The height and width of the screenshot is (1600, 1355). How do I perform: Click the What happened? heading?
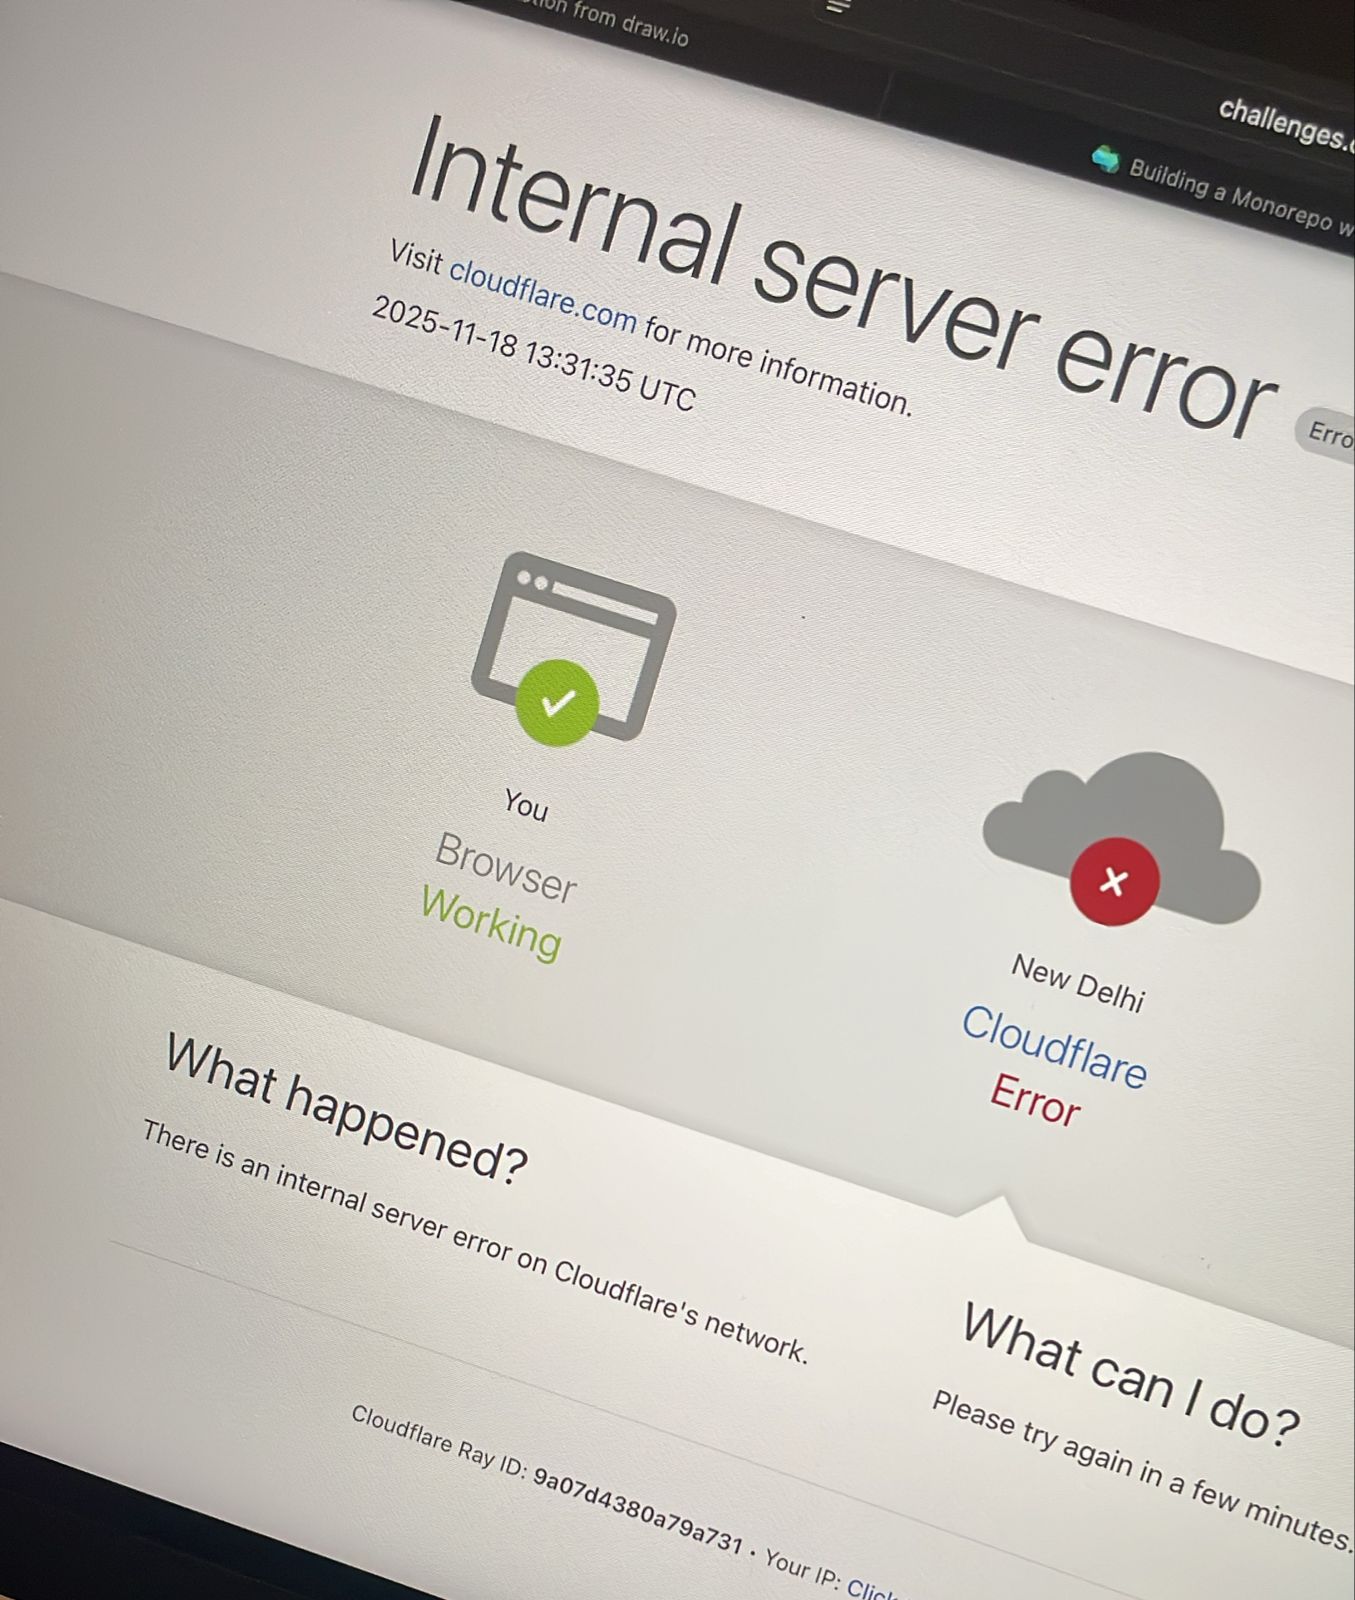tap(346, 1110)
